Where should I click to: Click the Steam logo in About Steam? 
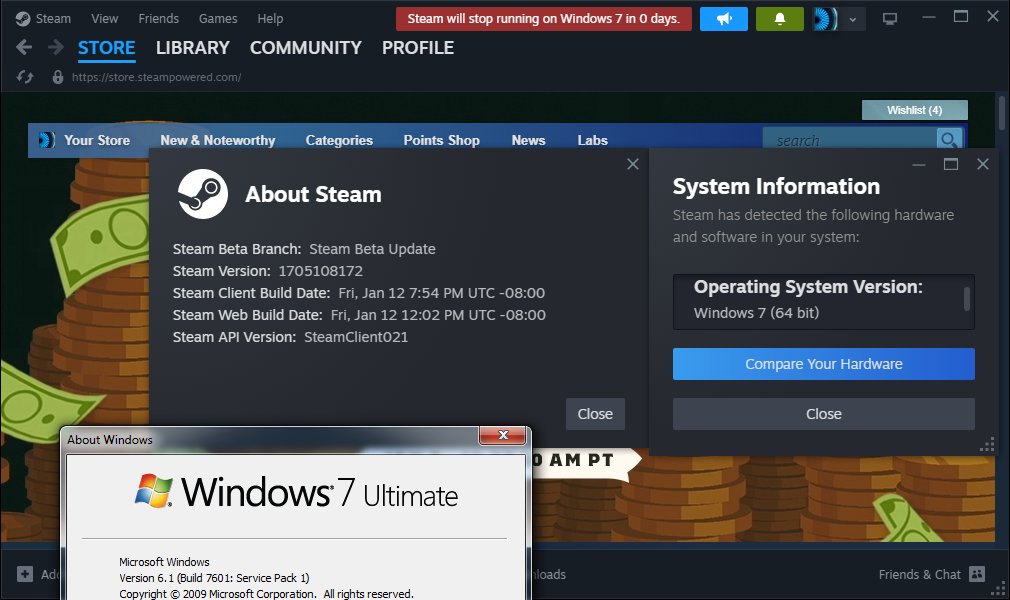[203, 194]
